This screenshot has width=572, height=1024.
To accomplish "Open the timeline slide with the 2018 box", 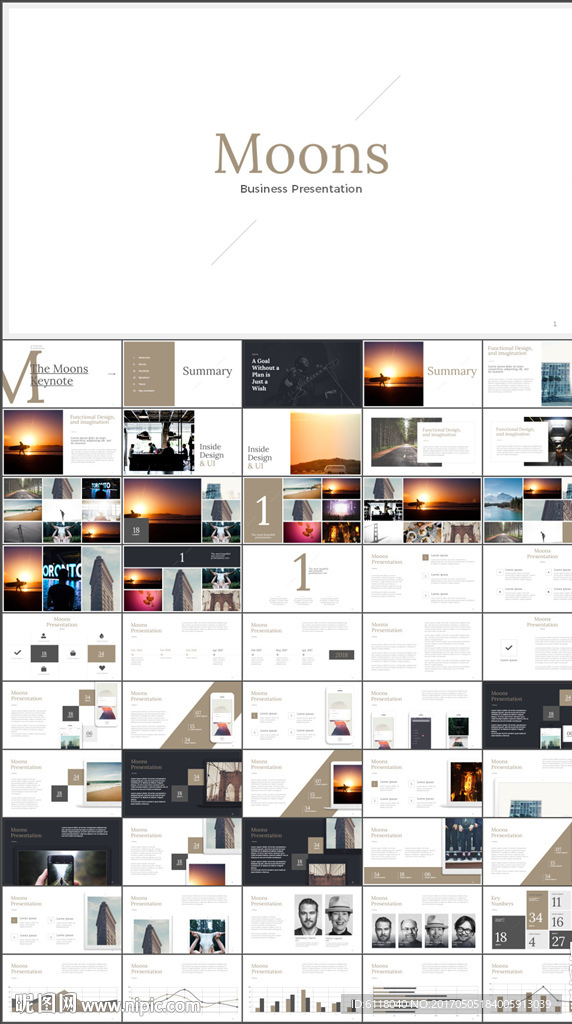I will tap(302, 647).
